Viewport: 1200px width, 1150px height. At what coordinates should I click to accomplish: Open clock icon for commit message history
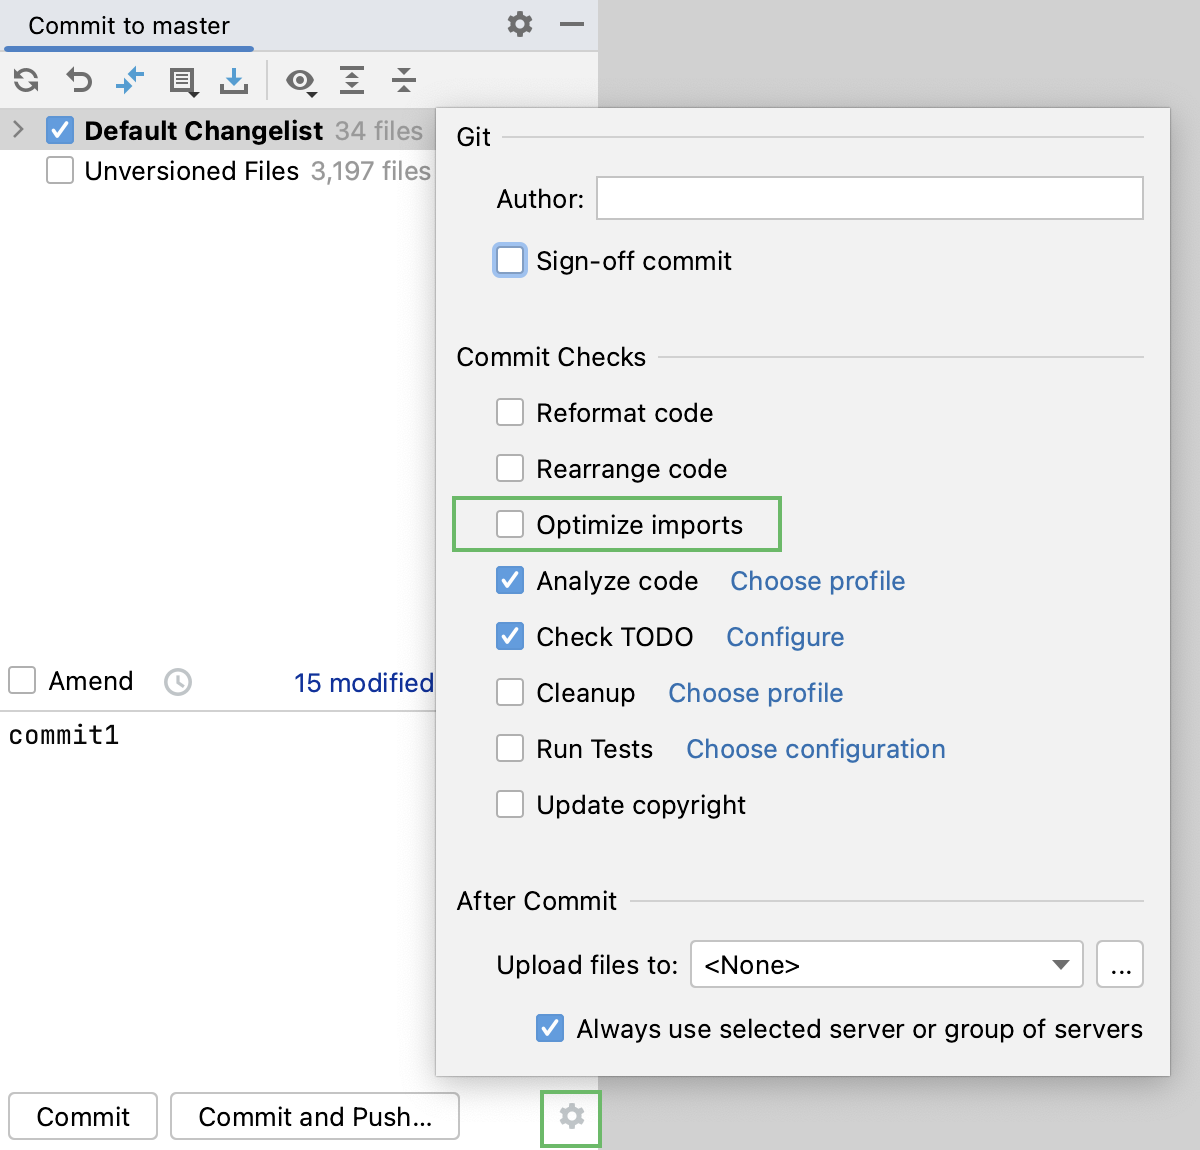178,681
